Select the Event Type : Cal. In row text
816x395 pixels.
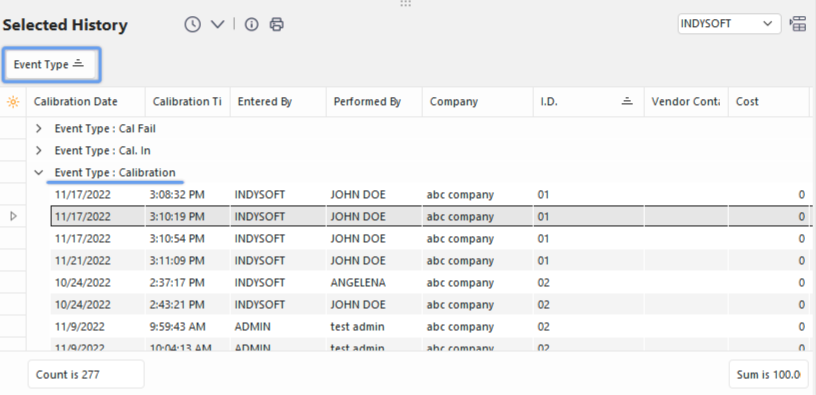click(103, 150)
